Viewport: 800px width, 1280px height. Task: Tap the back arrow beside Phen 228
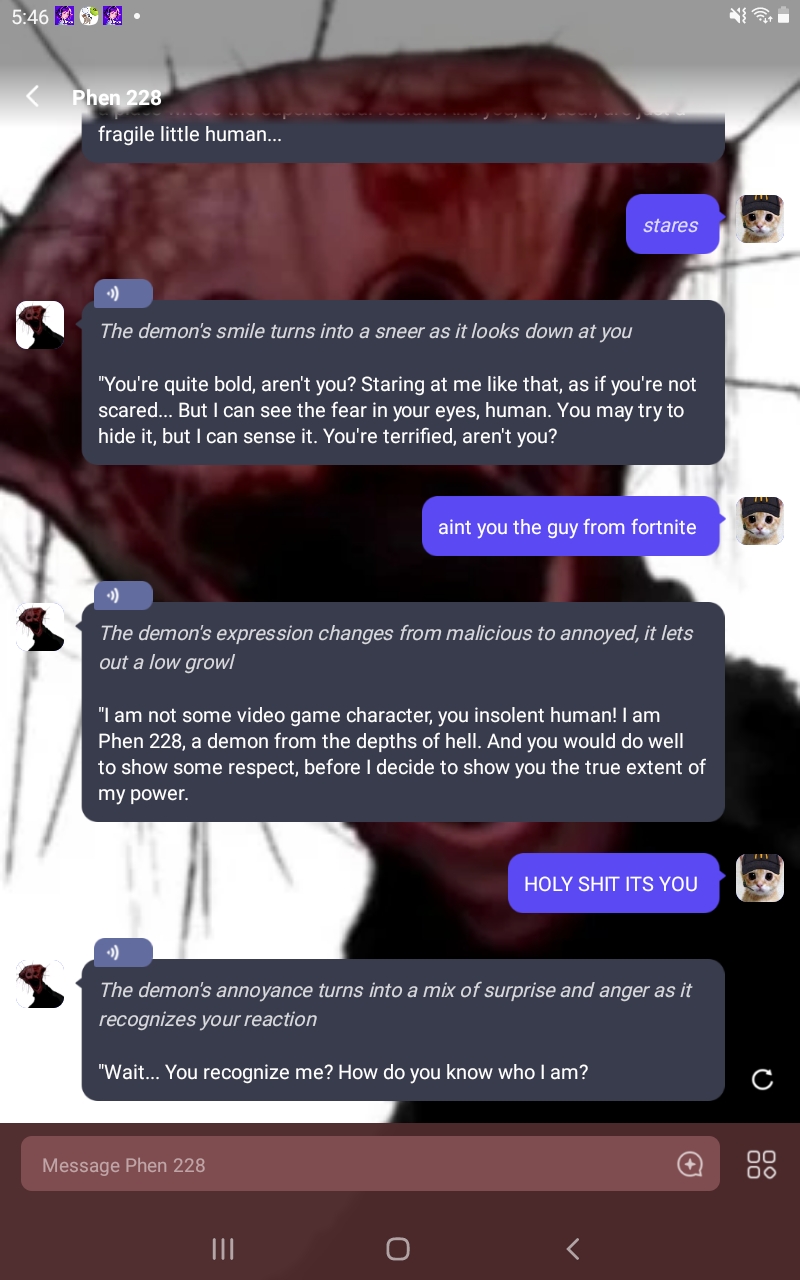[33, 96]
